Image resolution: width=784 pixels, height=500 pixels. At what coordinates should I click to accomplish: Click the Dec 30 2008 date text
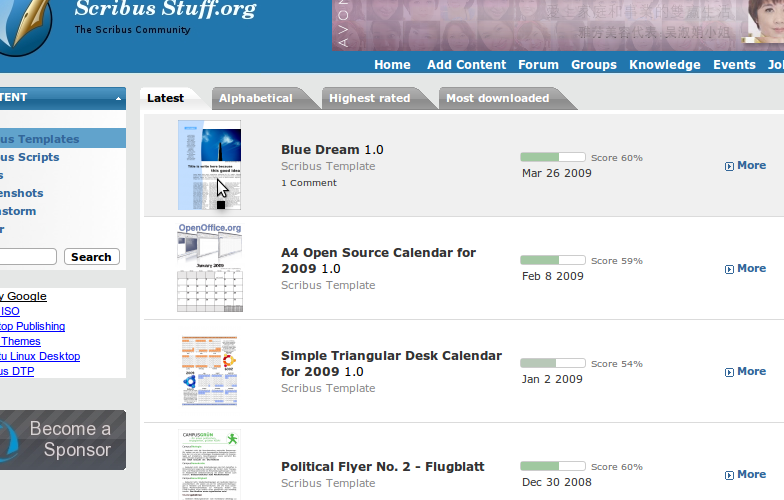tap(556, 482)
